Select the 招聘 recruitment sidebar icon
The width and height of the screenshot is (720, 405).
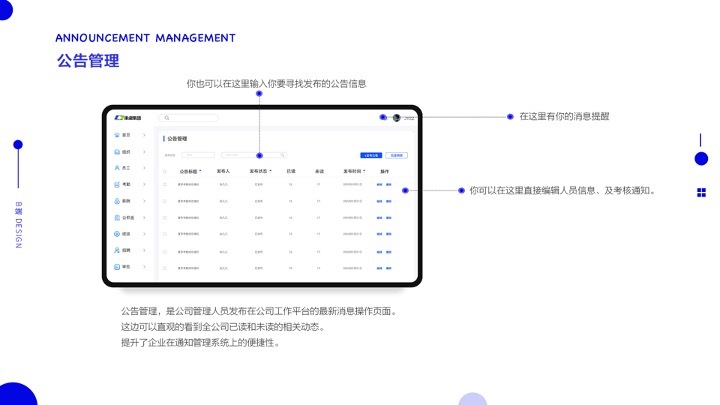(x=117, y=250)
